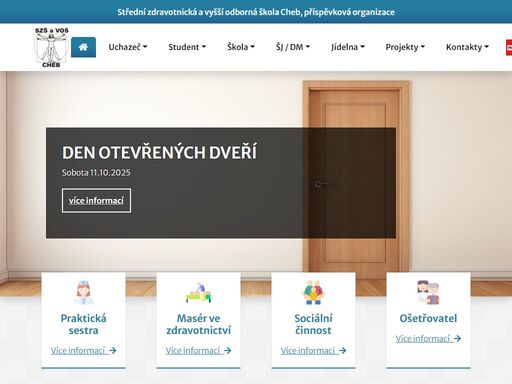Expand the Student dropdown menu
Image resolution: width=512 pixels, height=384 pixels.
(x=187, y=47)
